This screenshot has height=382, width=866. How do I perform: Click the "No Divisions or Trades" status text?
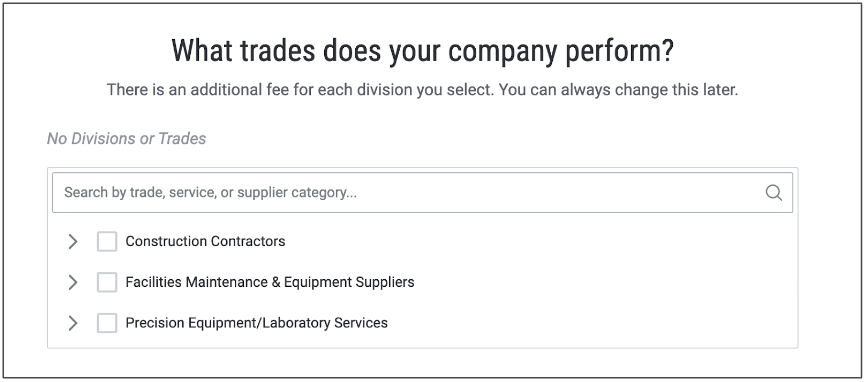click(x=126, y=139)
